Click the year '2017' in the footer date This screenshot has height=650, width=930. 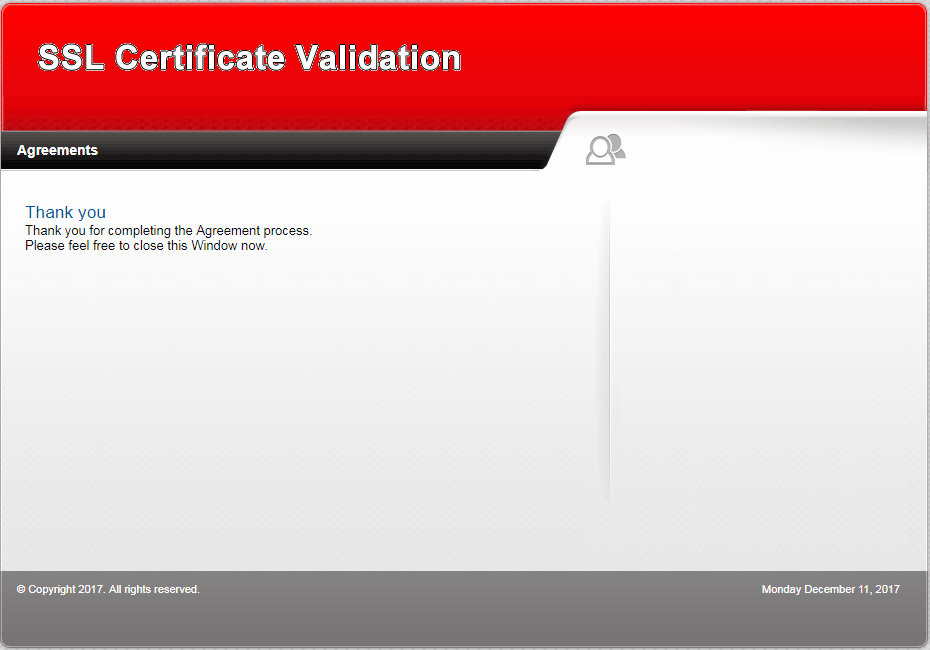[x=886, y=589]
